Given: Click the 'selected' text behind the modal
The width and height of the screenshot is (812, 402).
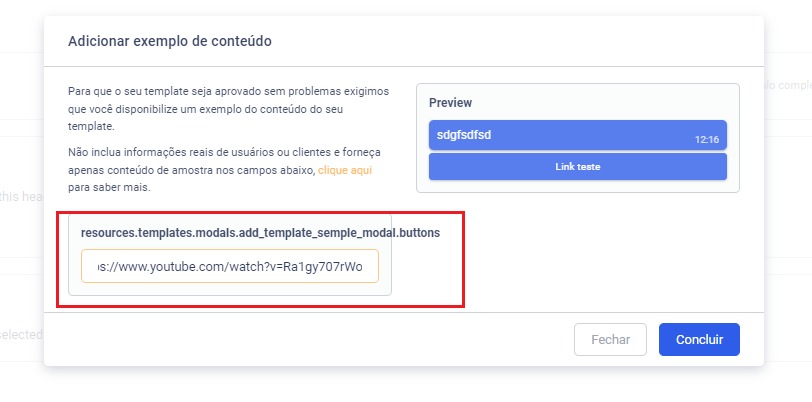Looking at the screenshot, I should click(x=20, y=333).
